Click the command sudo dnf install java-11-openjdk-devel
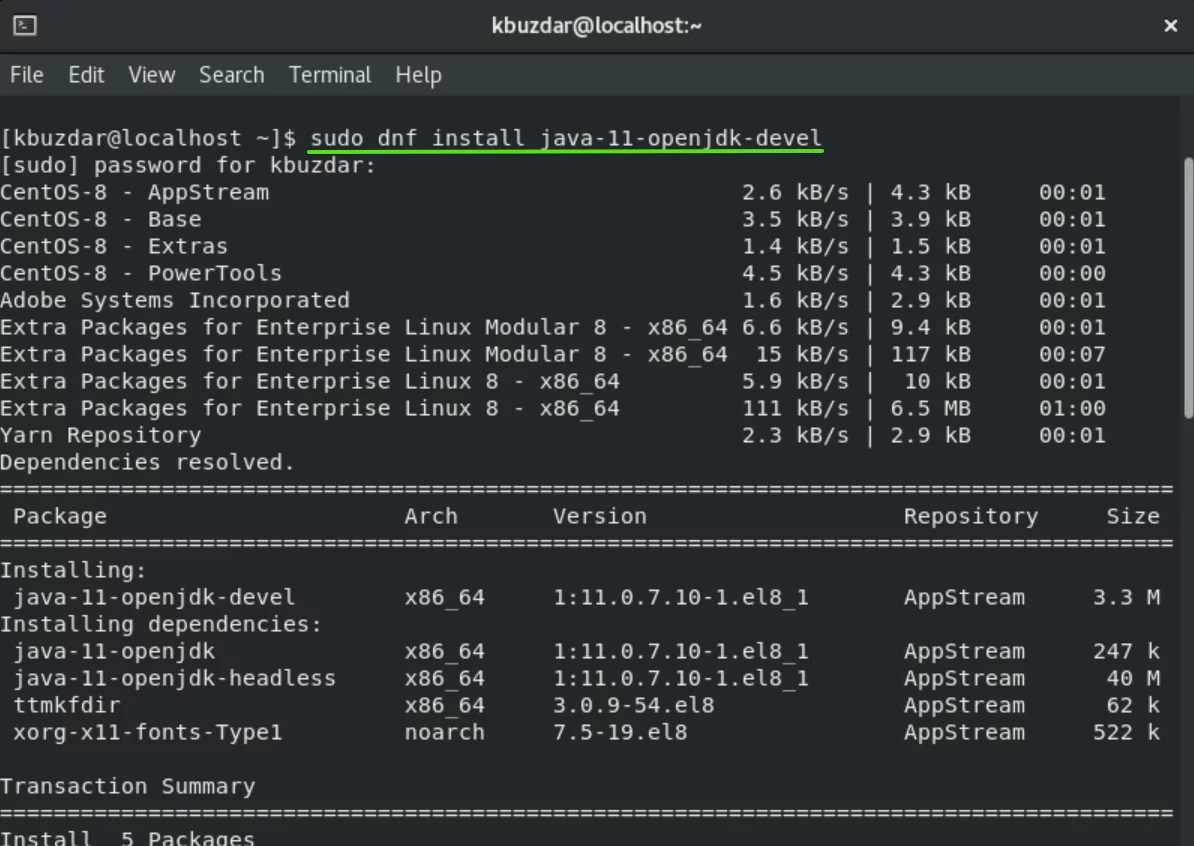Image resolution: width=1194 pixels, height=846 pixels. tap(566, 138)
